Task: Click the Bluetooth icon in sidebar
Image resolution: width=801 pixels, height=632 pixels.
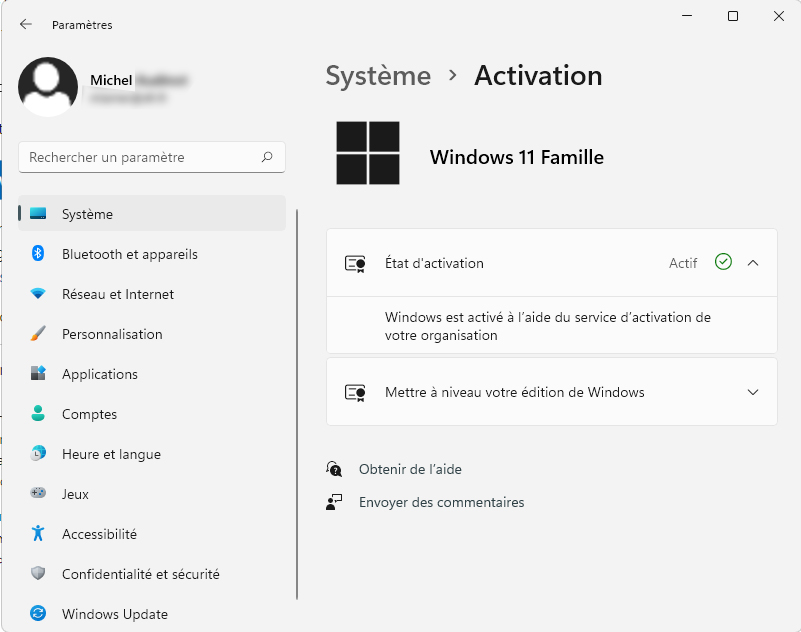Action: pyautogui.click(x=38, y=253)
